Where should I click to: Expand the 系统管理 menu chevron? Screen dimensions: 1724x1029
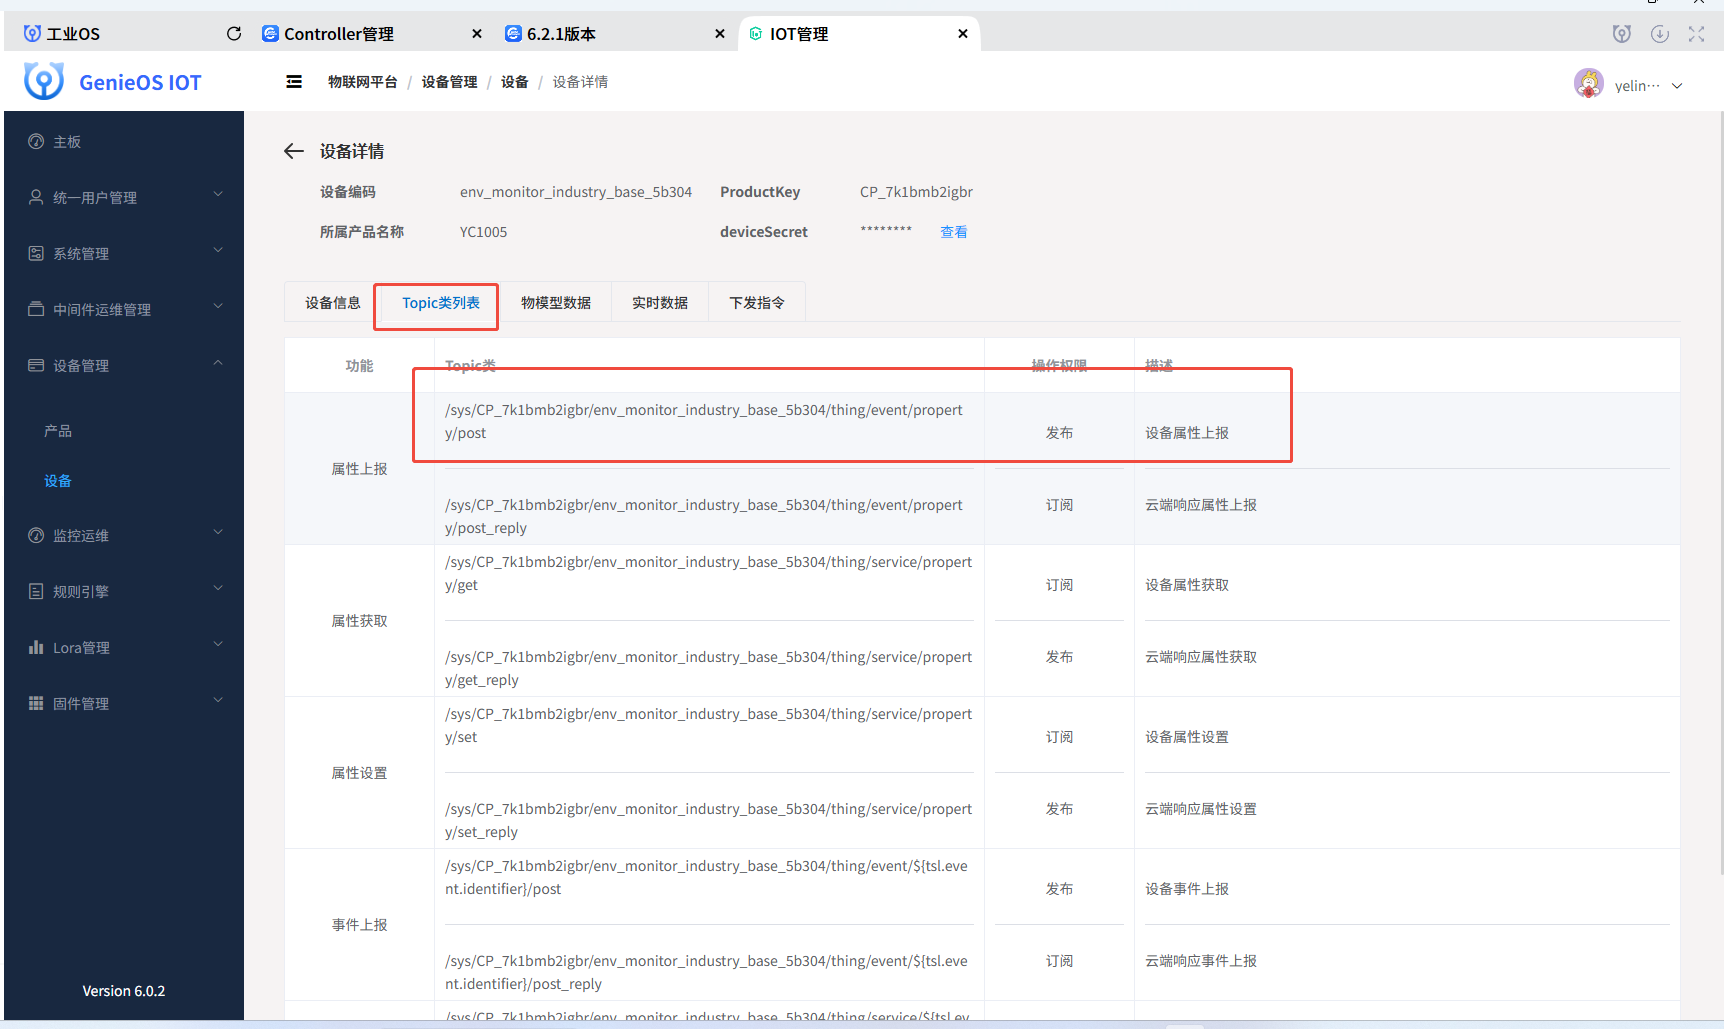pyautogui.click(x=218, y=250)
